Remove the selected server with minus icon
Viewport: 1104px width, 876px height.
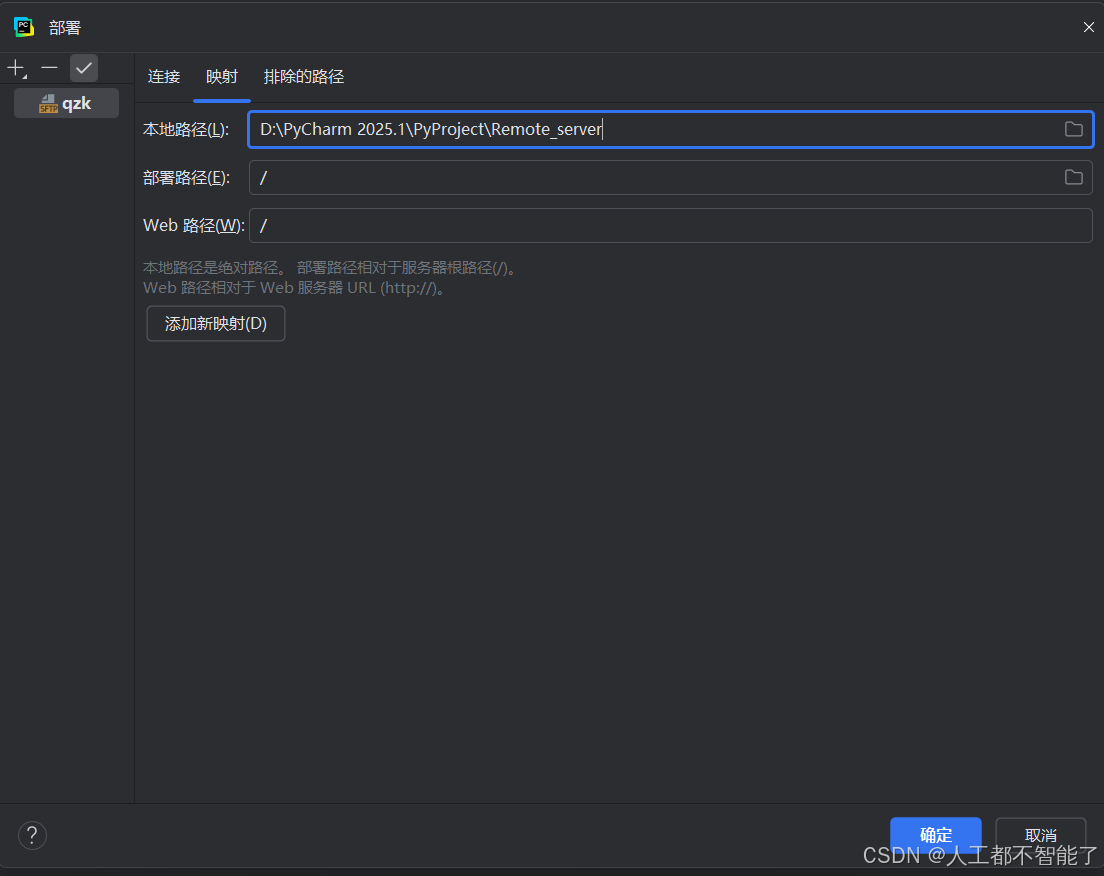pos(50,68)
